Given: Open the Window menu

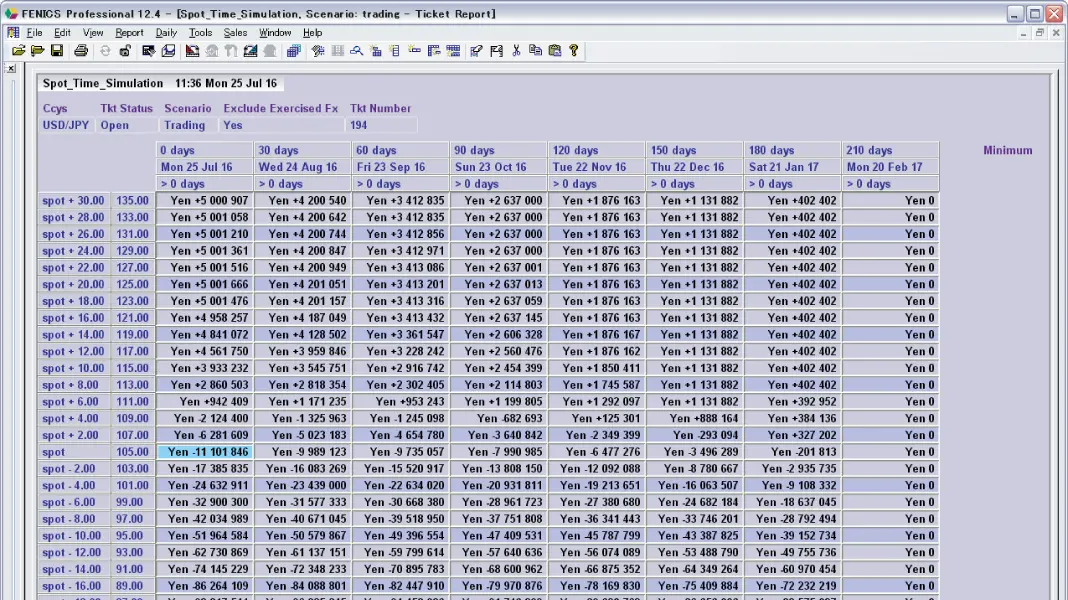Looking at the screenshot, I should 274,33.
